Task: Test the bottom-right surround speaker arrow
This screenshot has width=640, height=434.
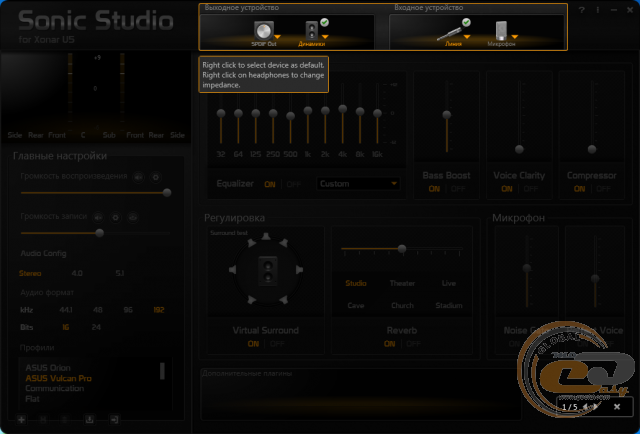Action: click(x=283, y=300)
